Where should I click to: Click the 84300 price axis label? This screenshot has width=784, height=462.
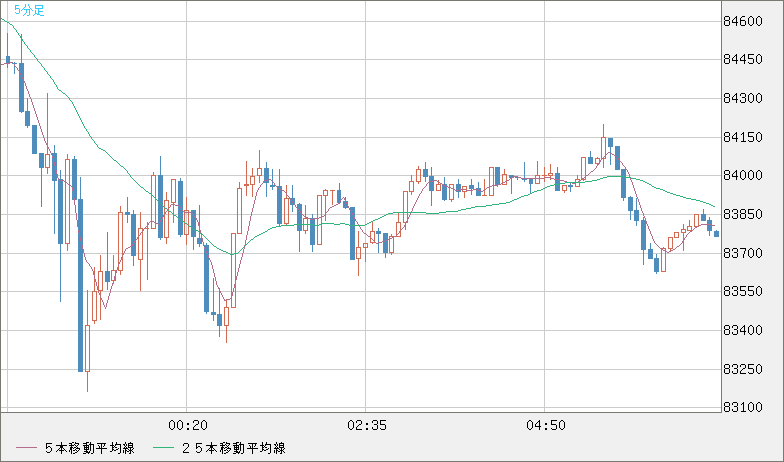pos(743,98)
